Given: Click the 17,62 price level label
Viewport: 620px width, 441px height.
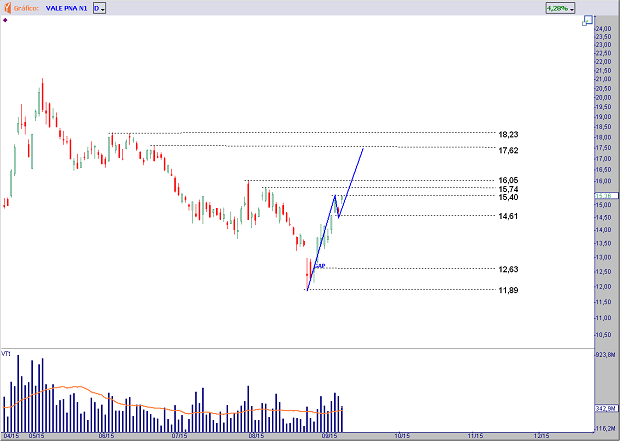Looking at the screenshot, I should (507, 150).
